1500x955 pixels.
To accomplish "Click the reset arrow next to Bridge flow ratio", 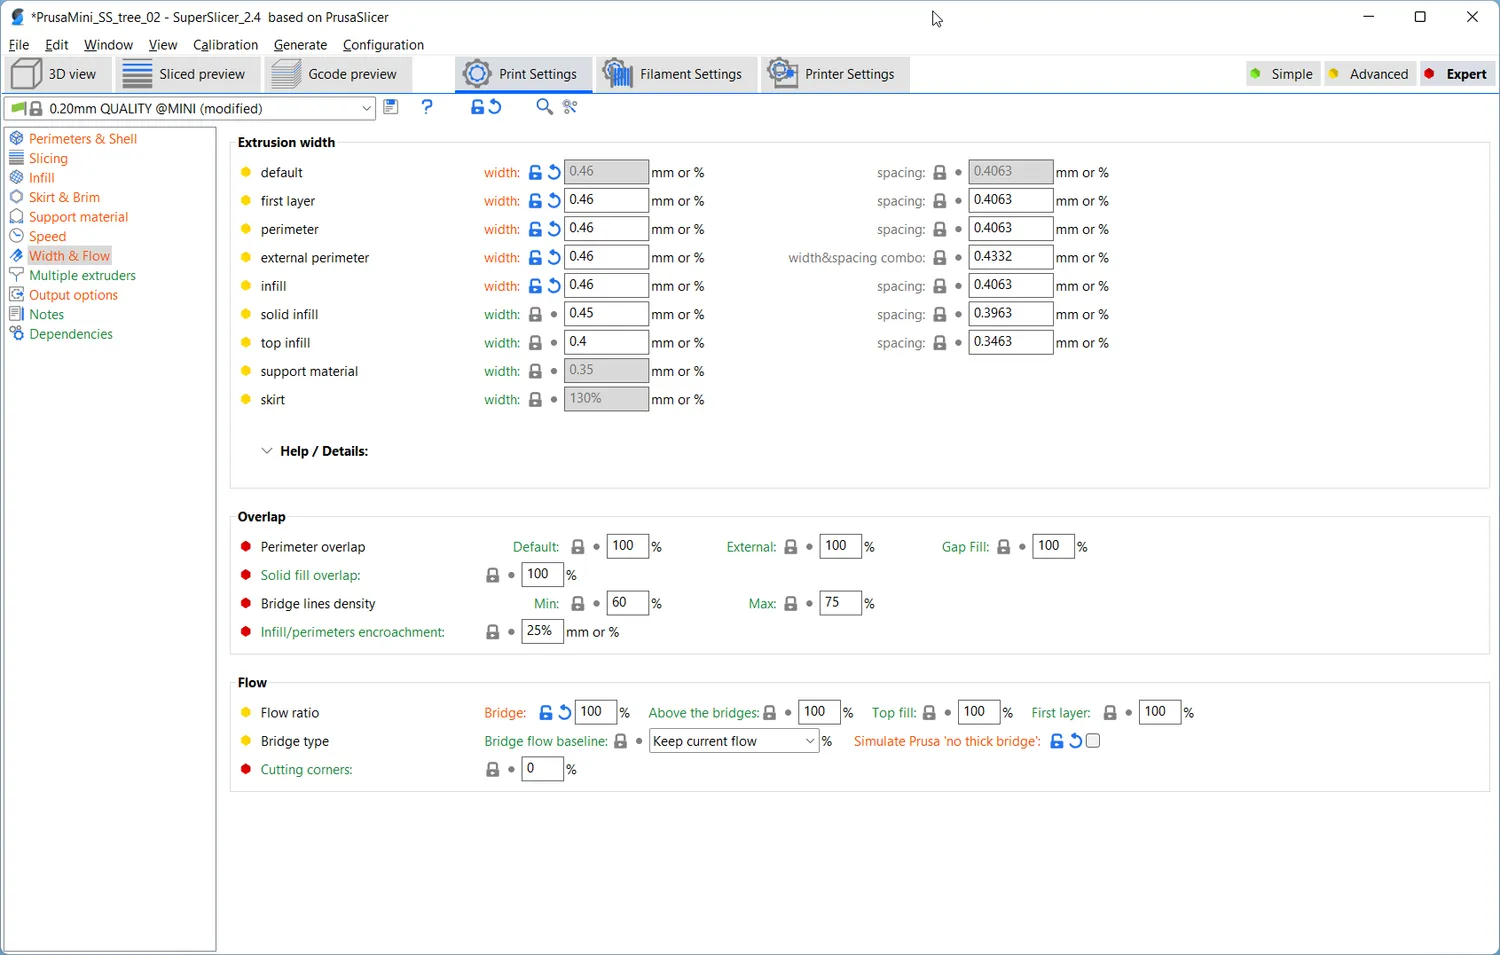I will 565,712.
